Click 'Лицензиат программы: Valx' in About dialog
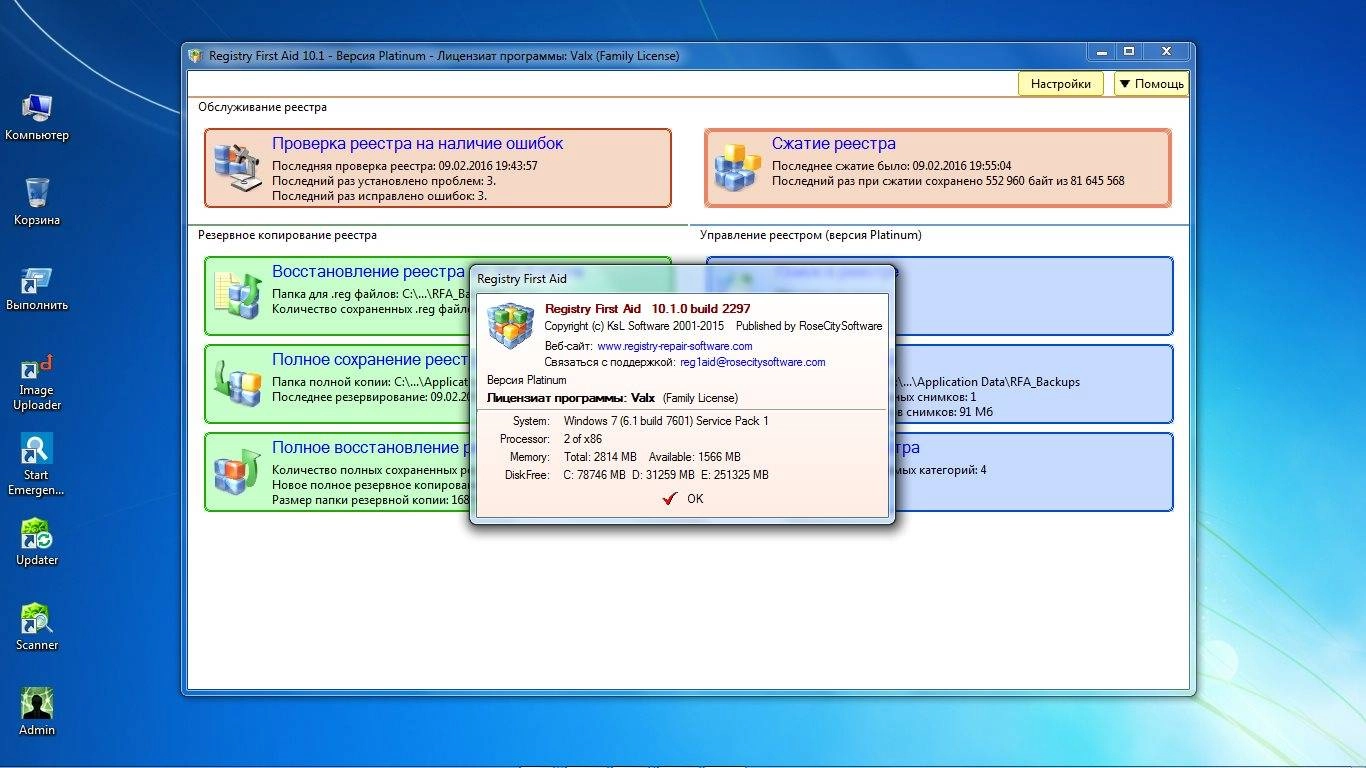 [570, 398]
